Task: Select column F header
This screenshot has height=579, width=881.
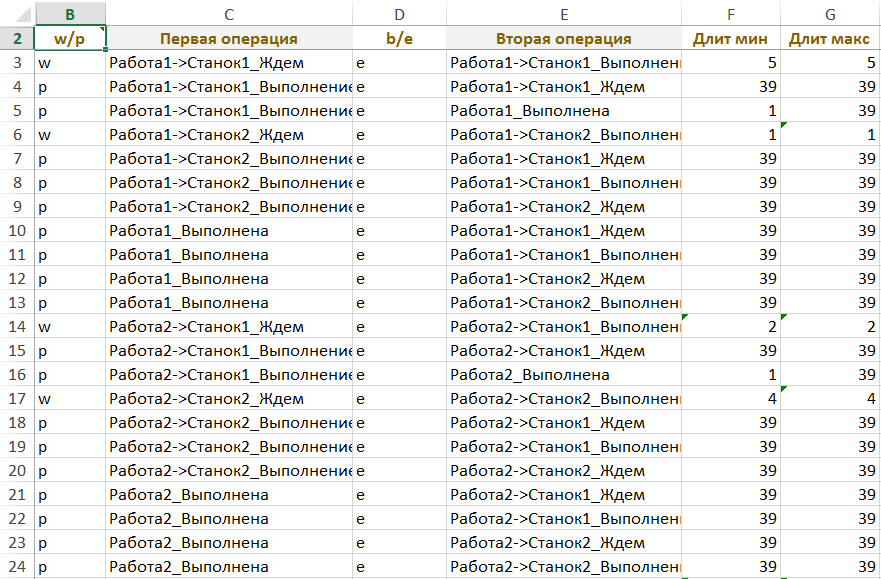Action: [x=731, y=14]
